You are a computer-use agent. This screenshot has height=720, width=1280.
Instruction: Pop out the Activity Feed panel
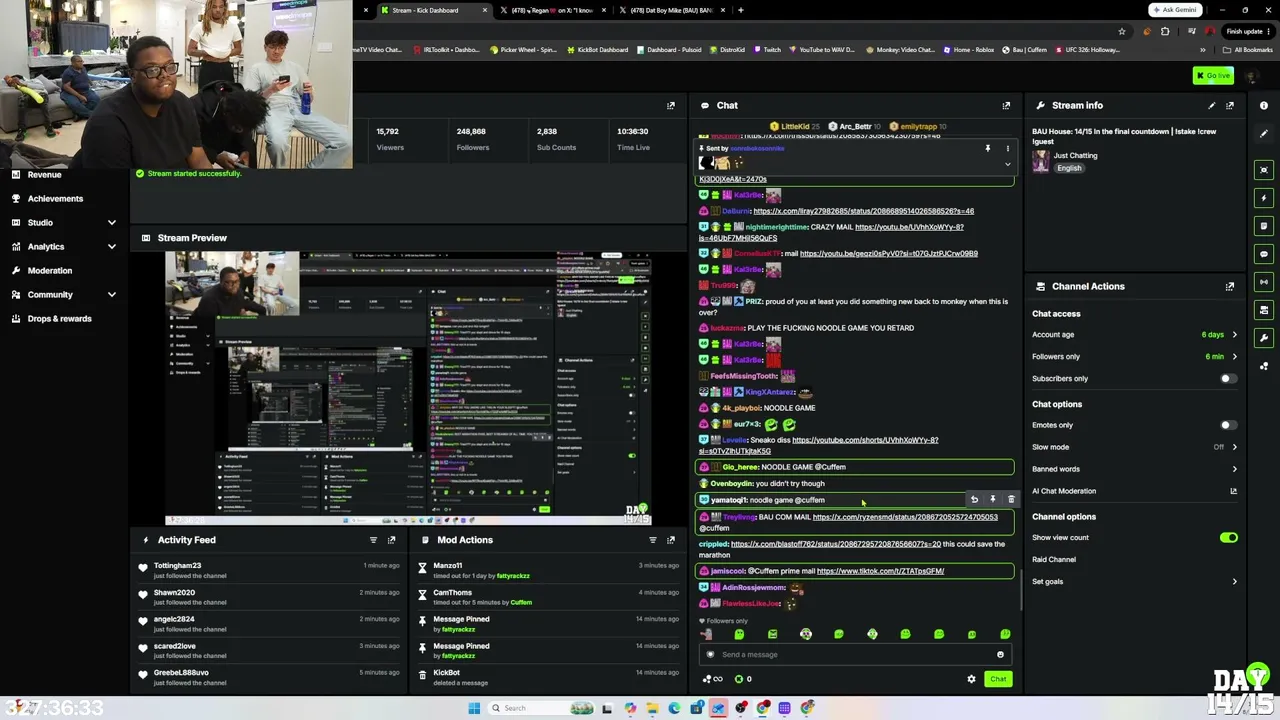pos(391,540)
